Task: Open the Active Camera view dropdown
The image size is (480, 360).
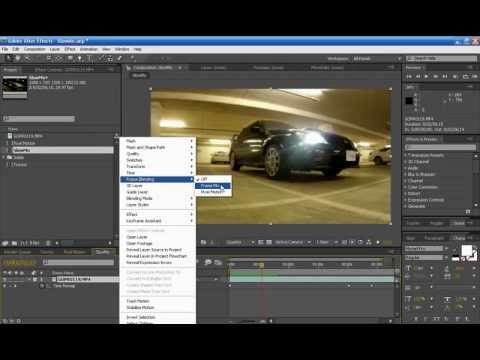Action: pyautogui.click(x=293, y=242)
